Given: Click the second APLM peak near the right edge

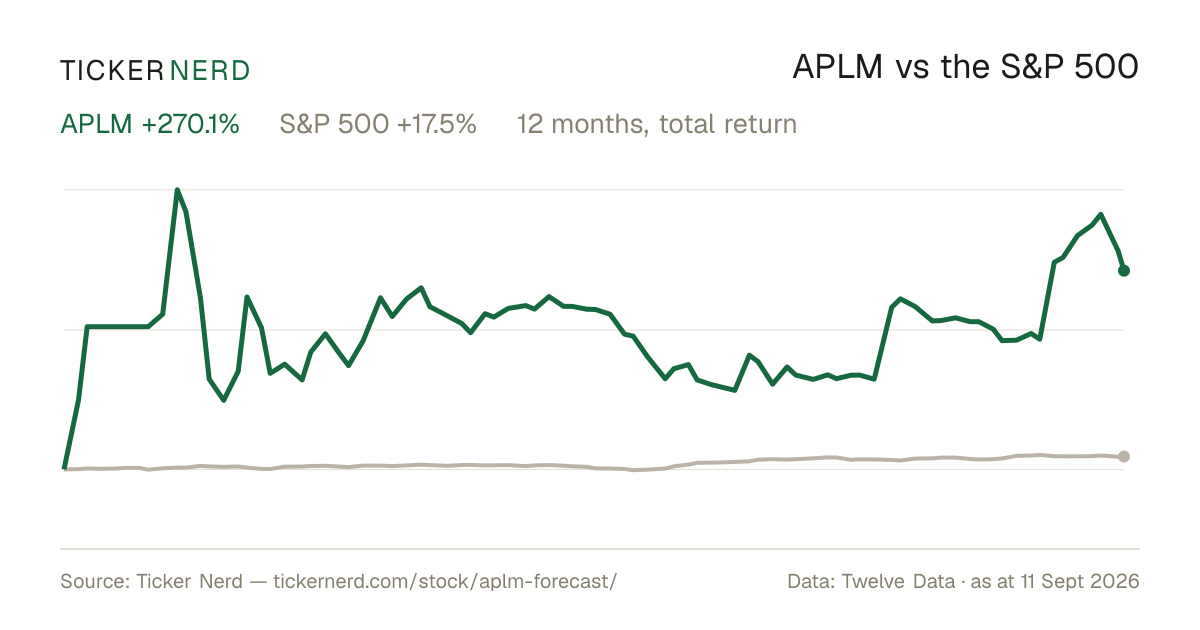Looking at the screenshot, I should coord(1101,215).
